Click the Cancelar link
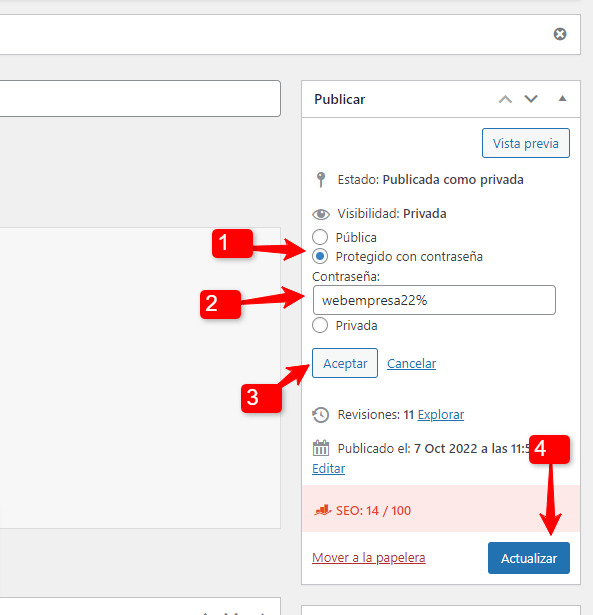The height and width of the screenshot is (615, 593). pyautogui.click(x=411, y=364)
